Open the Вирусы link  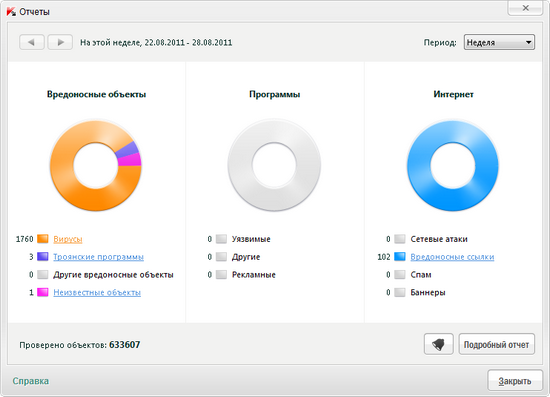click(68, 239)
